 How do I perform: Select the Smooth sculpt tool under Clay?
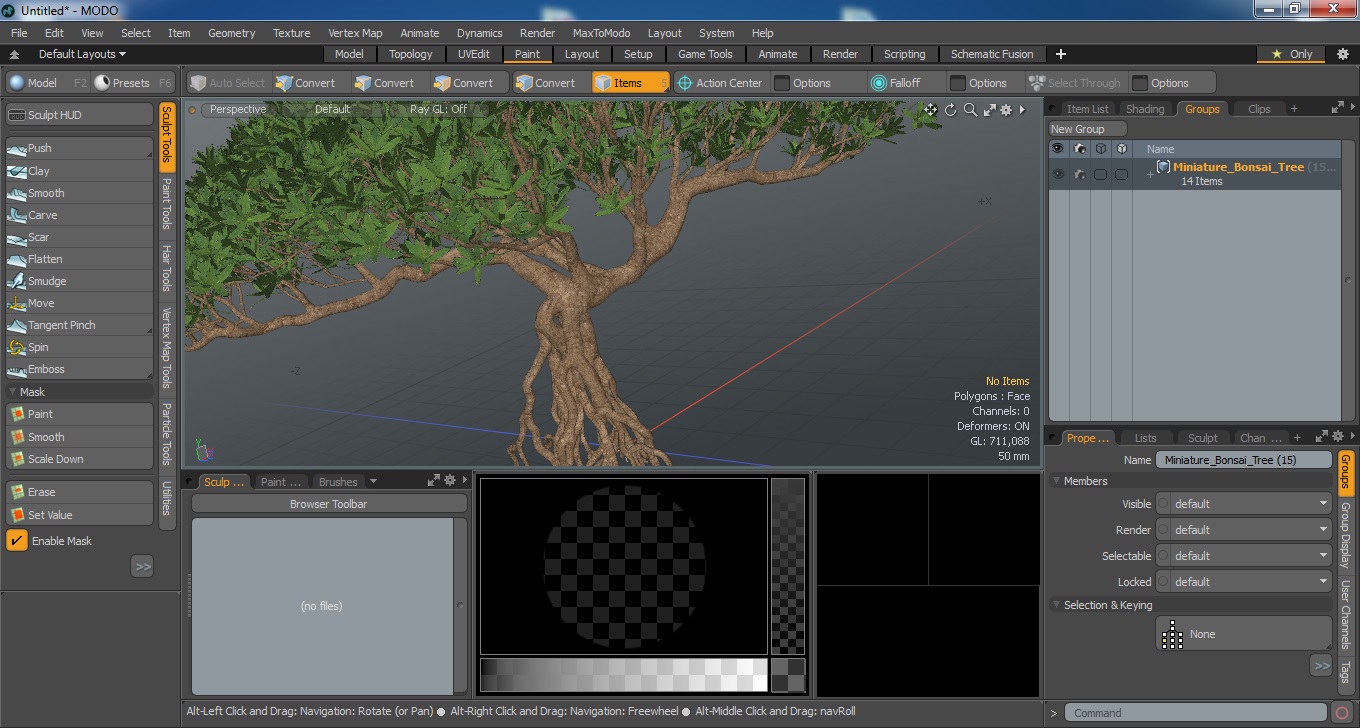click(79, 193)
